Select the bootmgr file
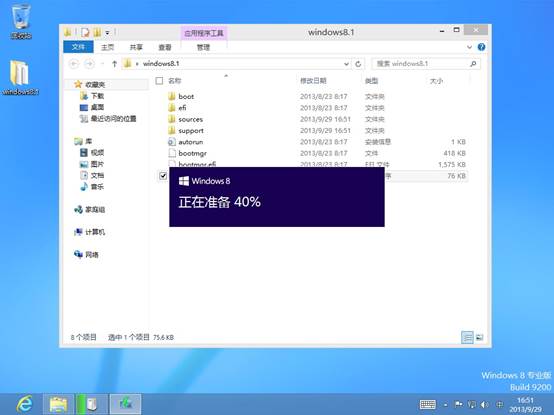Screen dimensions: 554x415 192,153
